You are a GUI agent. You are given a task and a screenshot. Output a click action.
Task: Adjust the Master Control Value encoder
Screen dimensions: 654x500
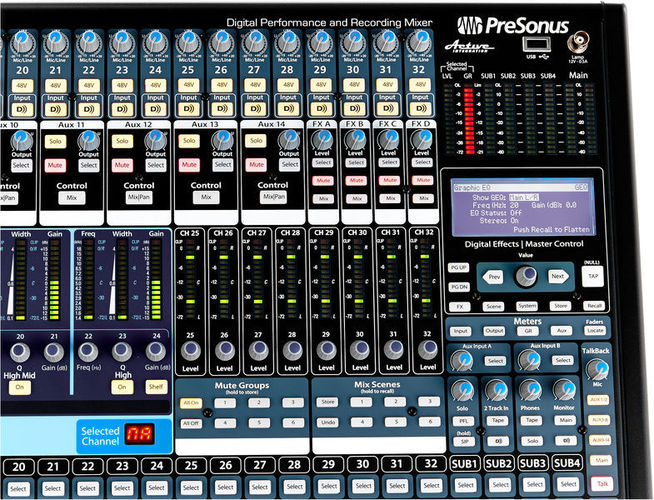(x=526, y=276)
